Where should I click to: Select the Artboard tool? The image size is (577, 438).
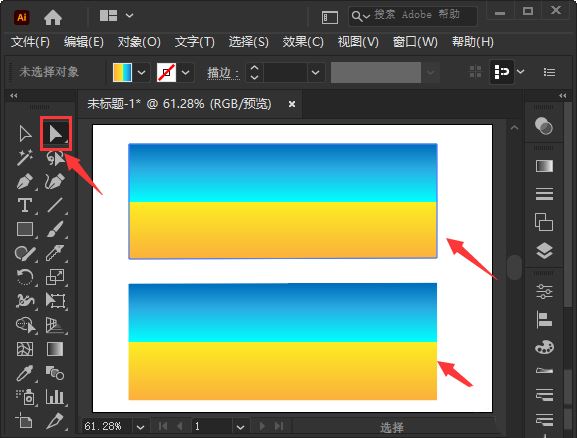pyautogui.click(x=24, y=421)
